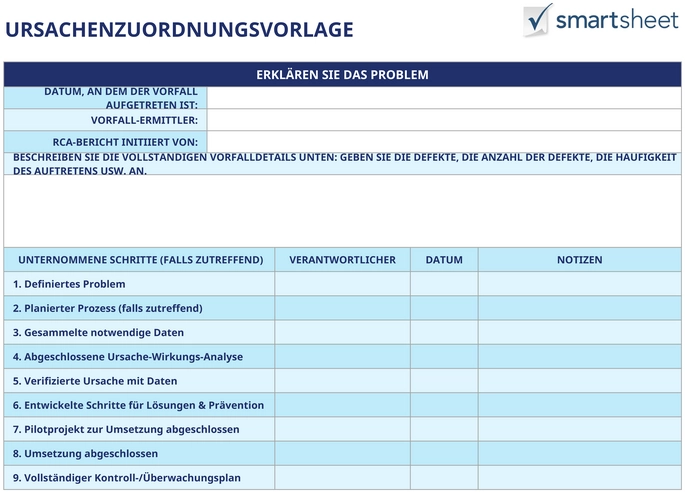Image resolution: width=685 pixels, height=492 pixels.
Task: Select the VORFALL-ERMITTLER label
Action: click(x=144, y=120)
